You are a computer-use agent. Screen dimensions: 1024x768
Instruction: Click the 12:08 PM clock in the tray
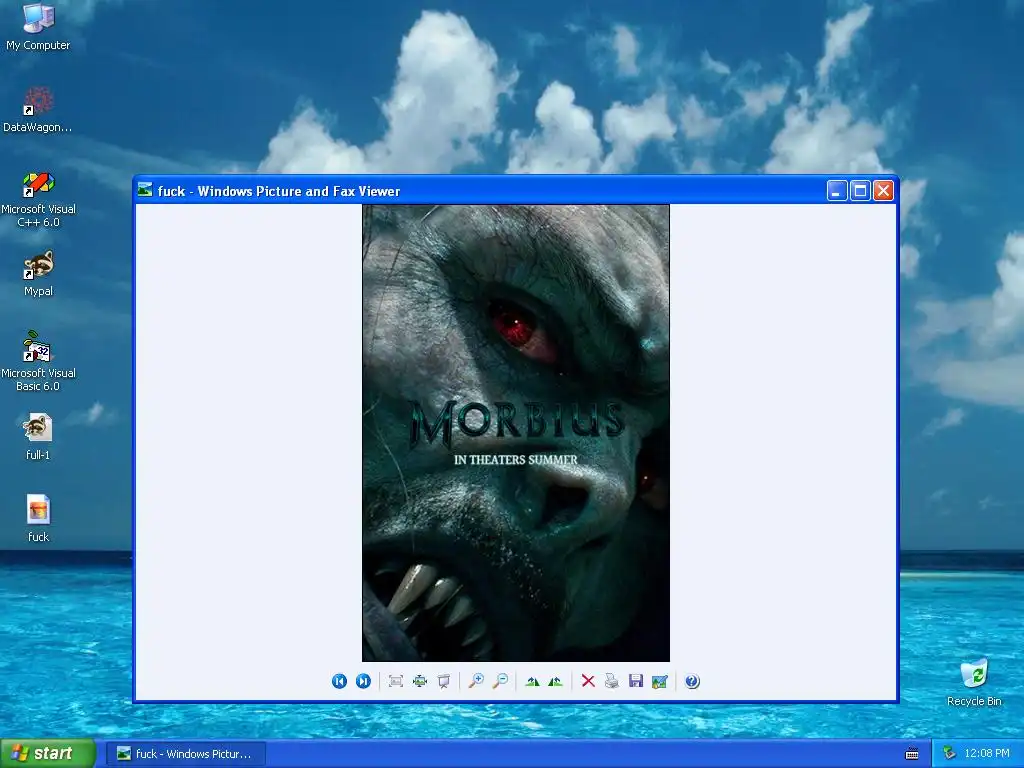(987, 754)
